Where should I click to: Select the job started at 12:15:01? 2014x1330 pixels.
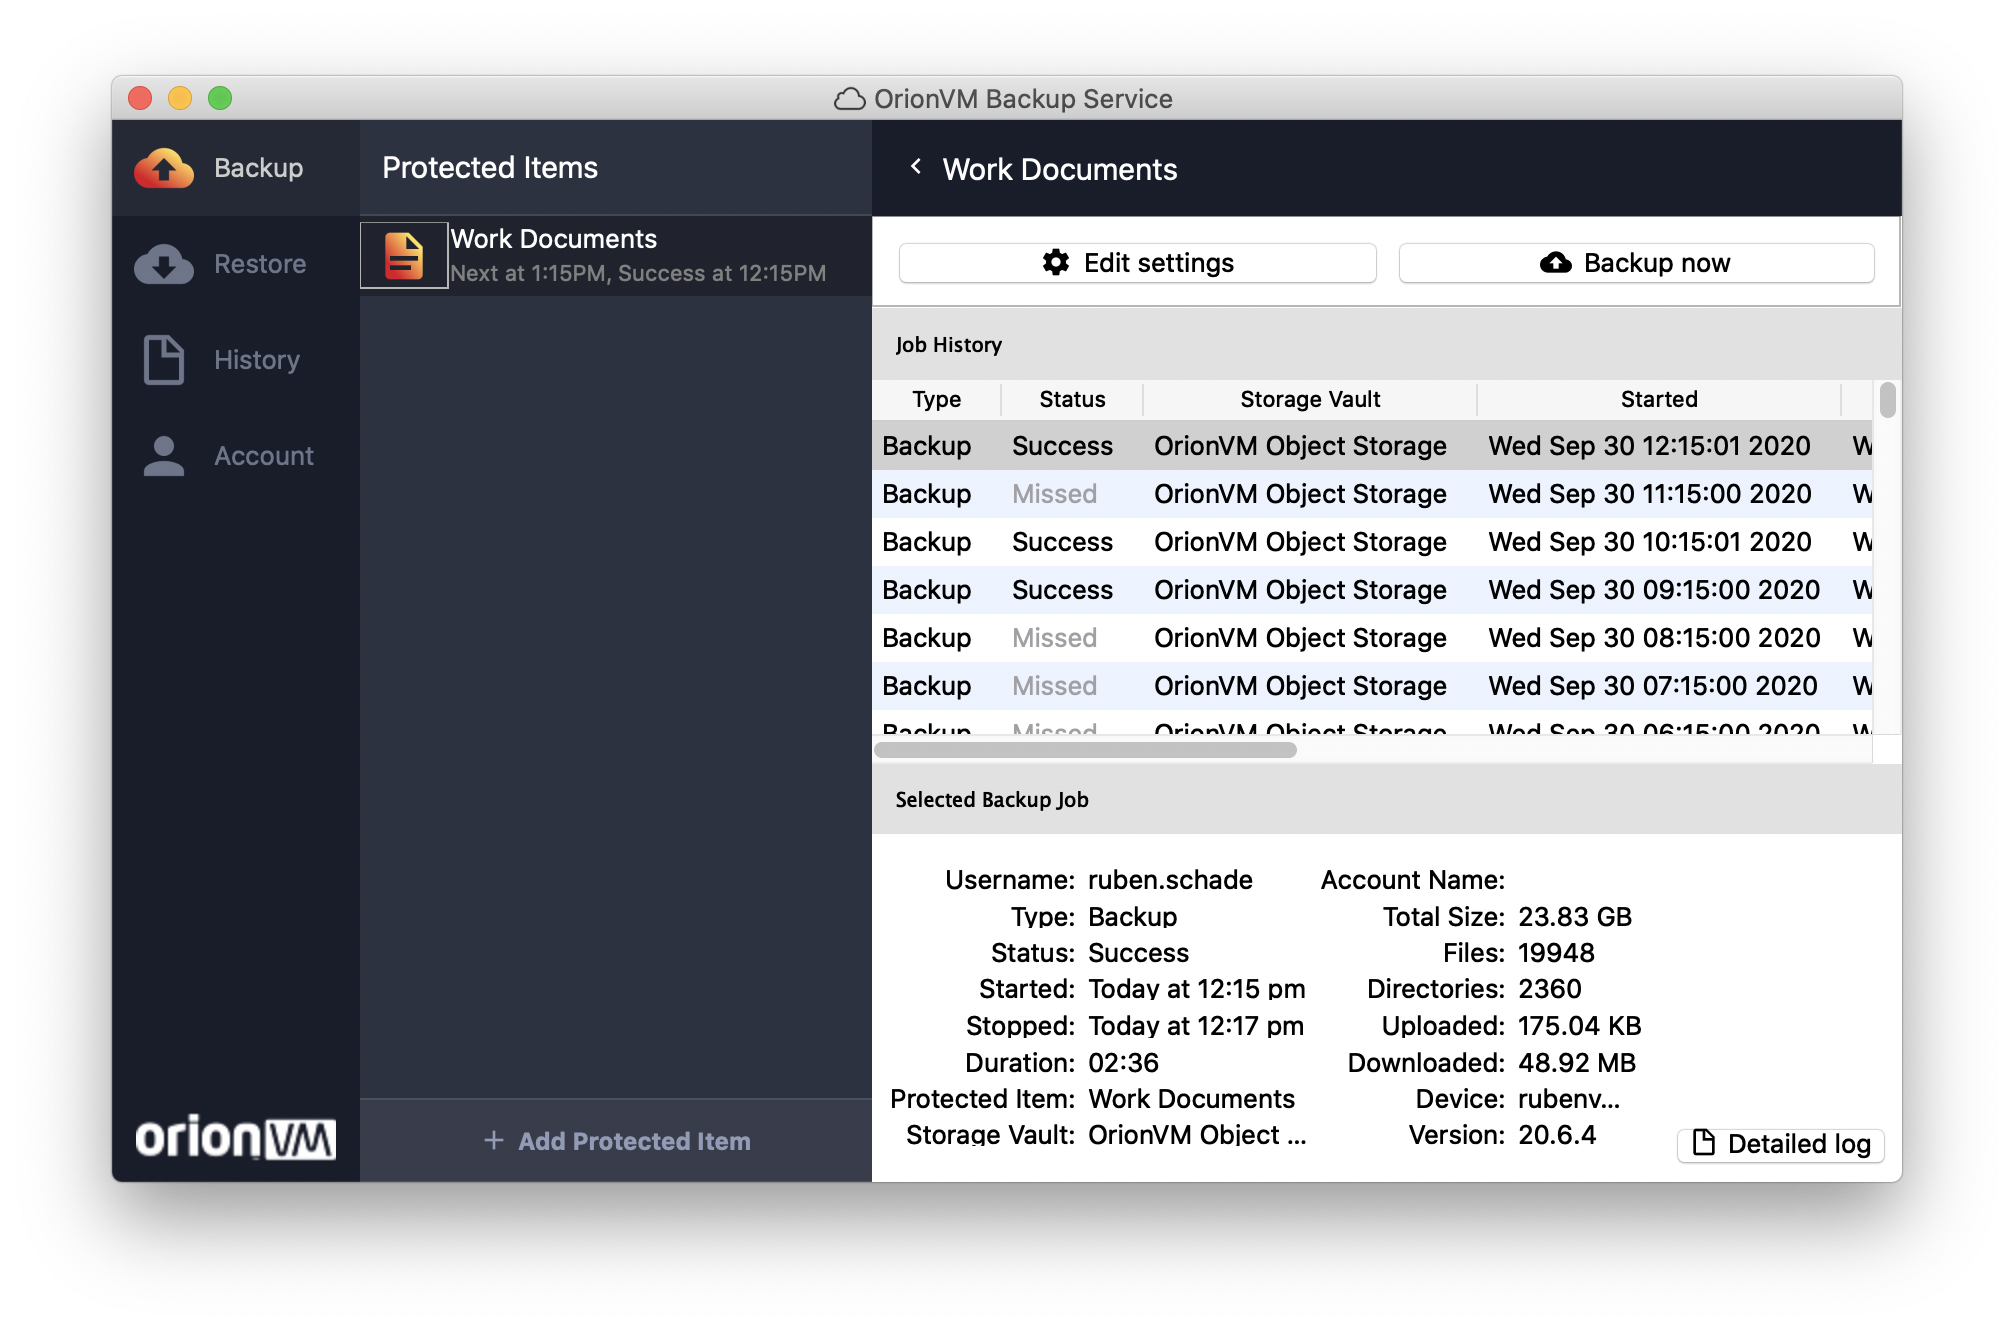coord(1372,446)
